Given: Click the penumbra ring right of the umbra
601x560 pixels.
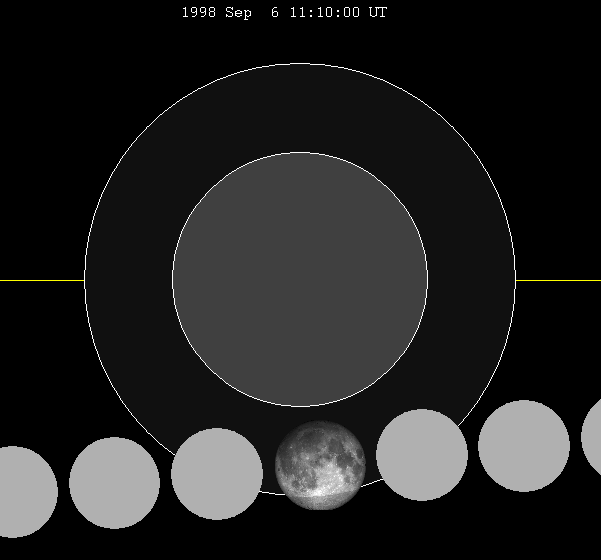Looking at the screenshot, I should click(x=472, y=280).
